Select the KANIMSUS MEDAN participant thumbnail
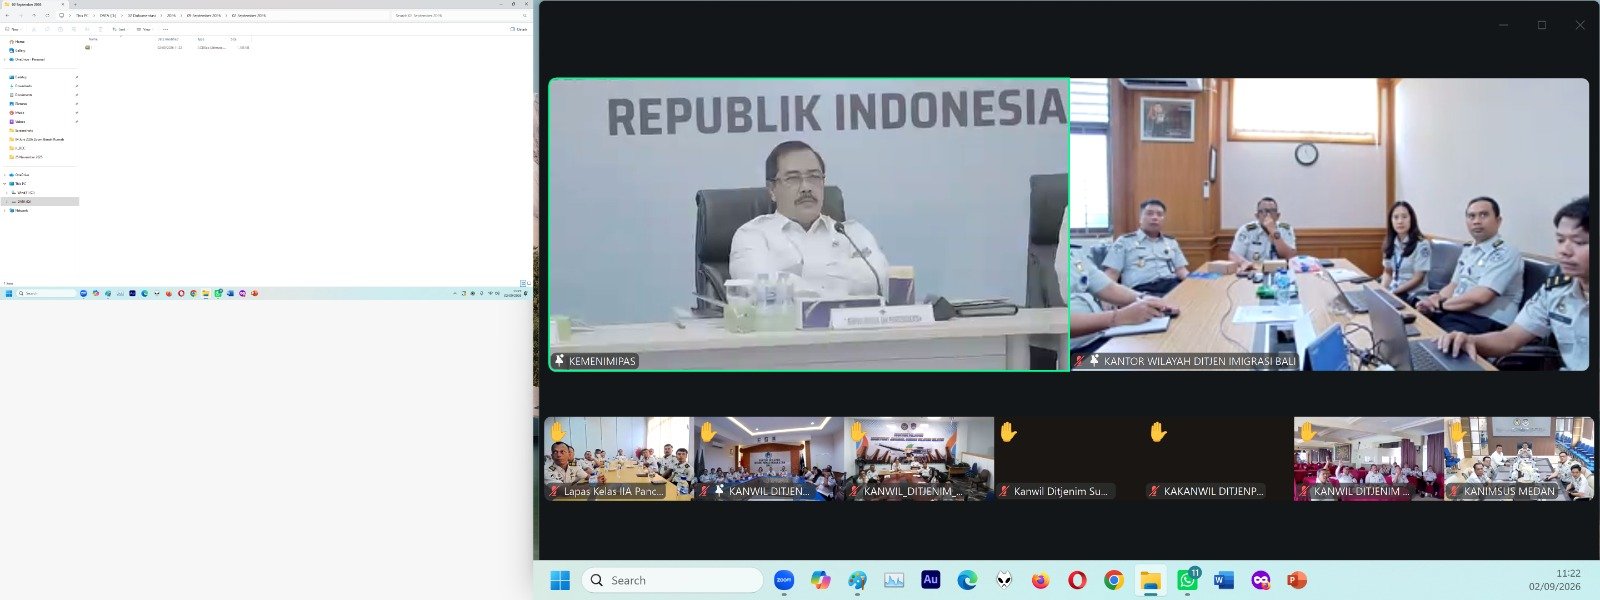The image size is (1600, 600). pos(1518,458)
